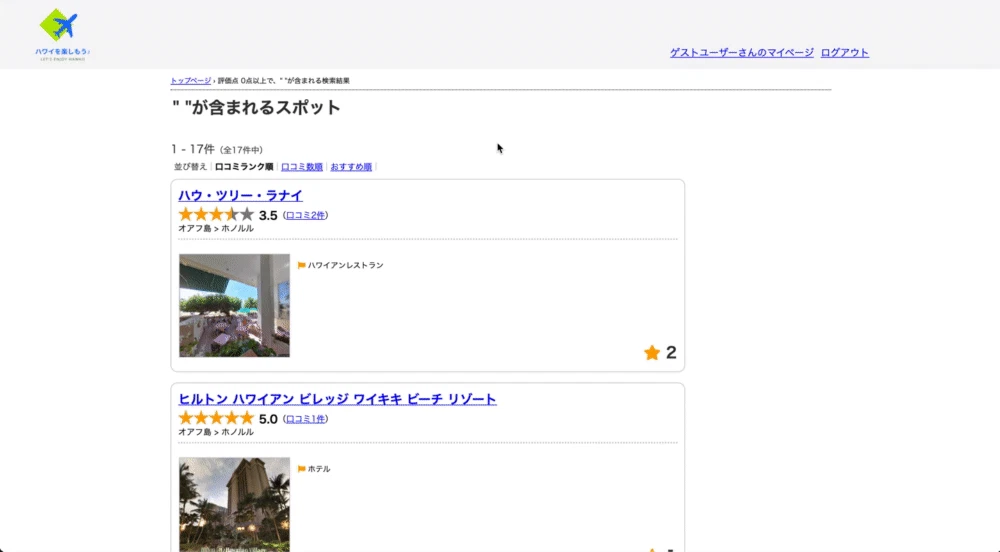Click ハウ・ツリー・ラナイ restaurant photo
The width and height of the screenshot is (1000, 552).
234,305
